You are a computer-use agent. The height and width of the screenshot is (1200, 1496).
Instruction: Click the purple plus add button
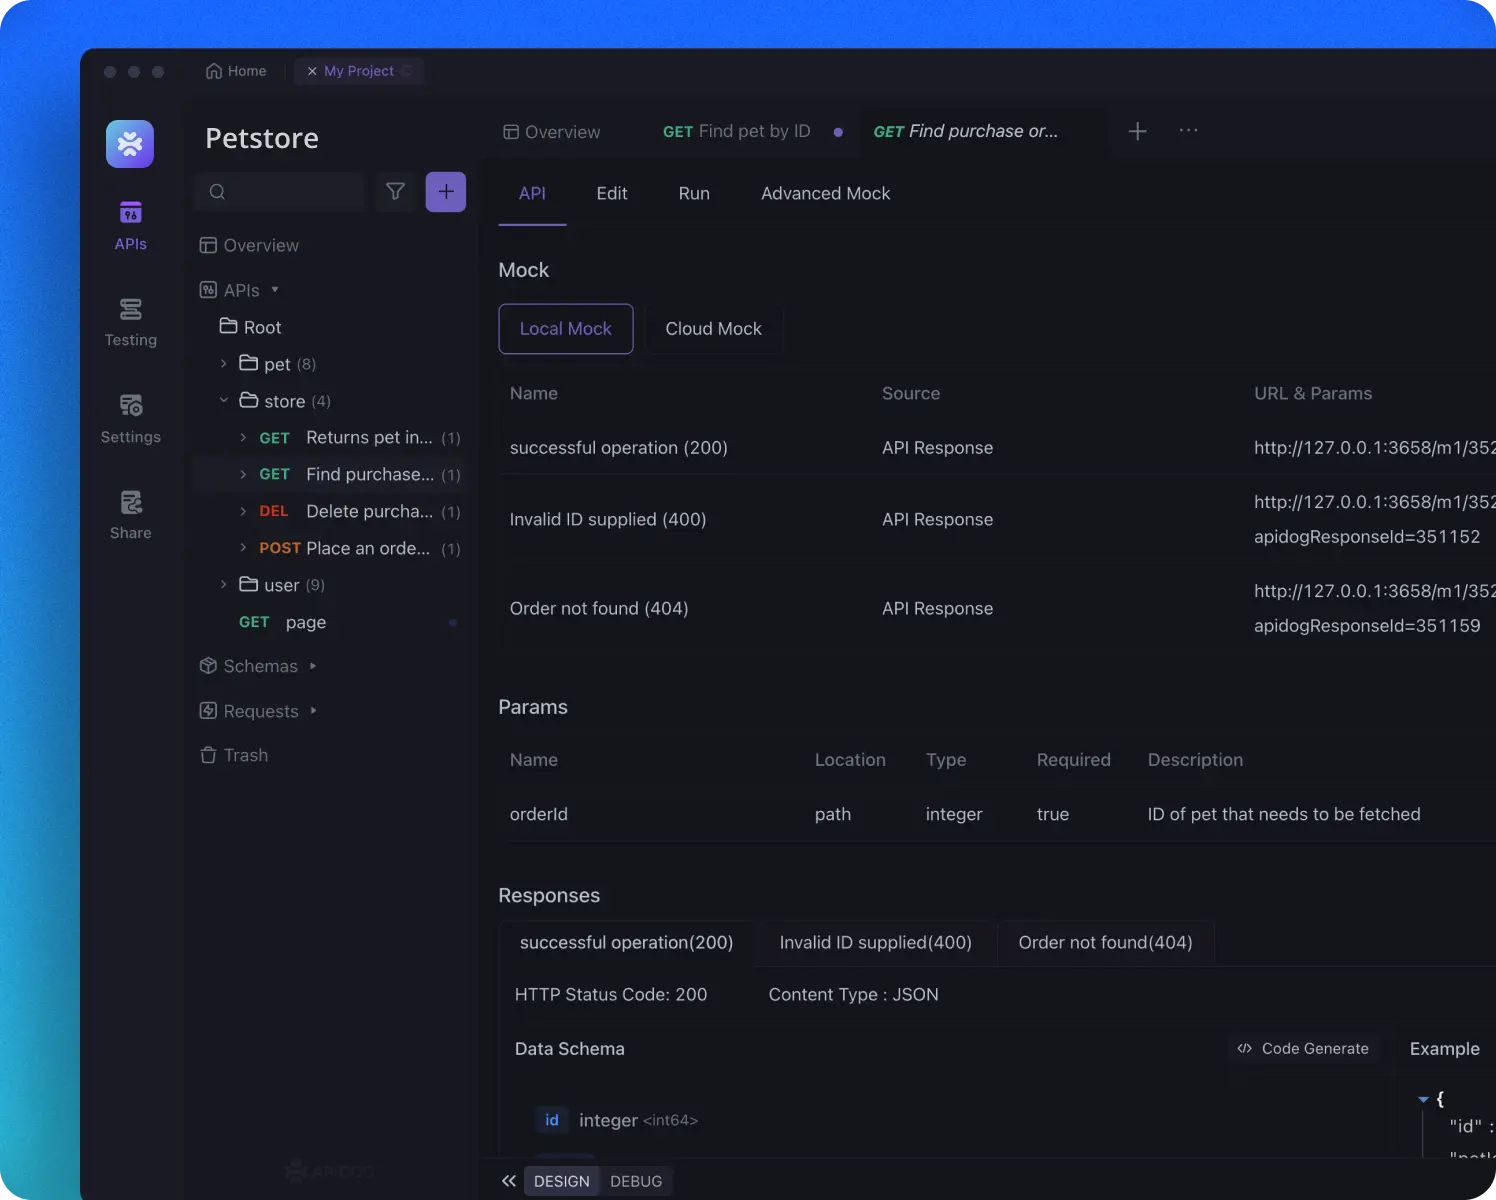click(446, 191)
